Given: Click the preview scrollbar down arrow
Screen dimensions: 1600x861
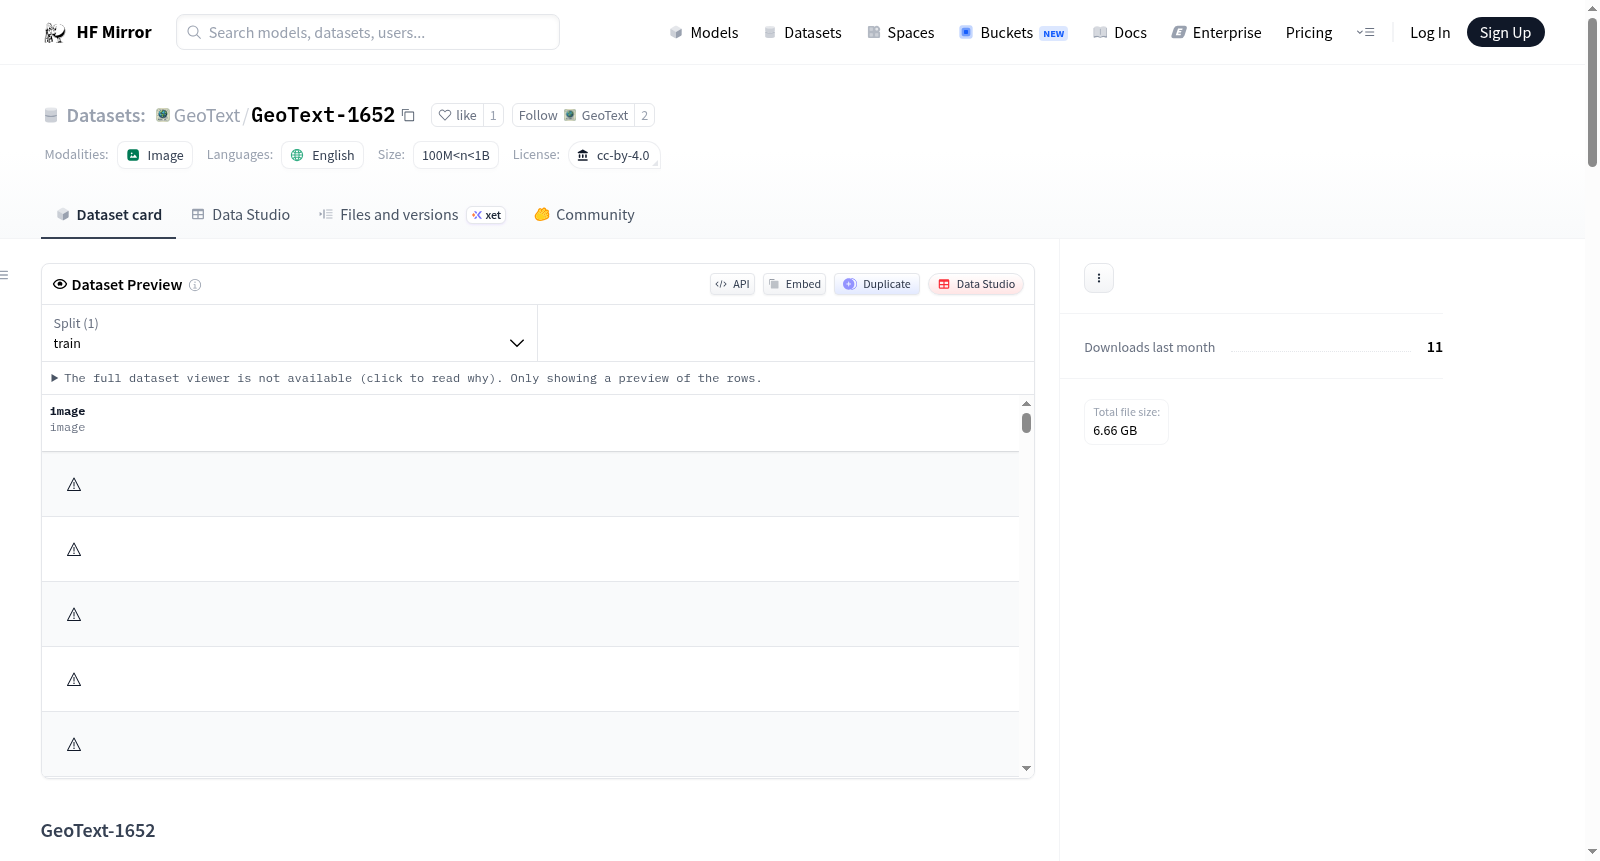Looking at the screenshot, I should tap(1026, 769).
